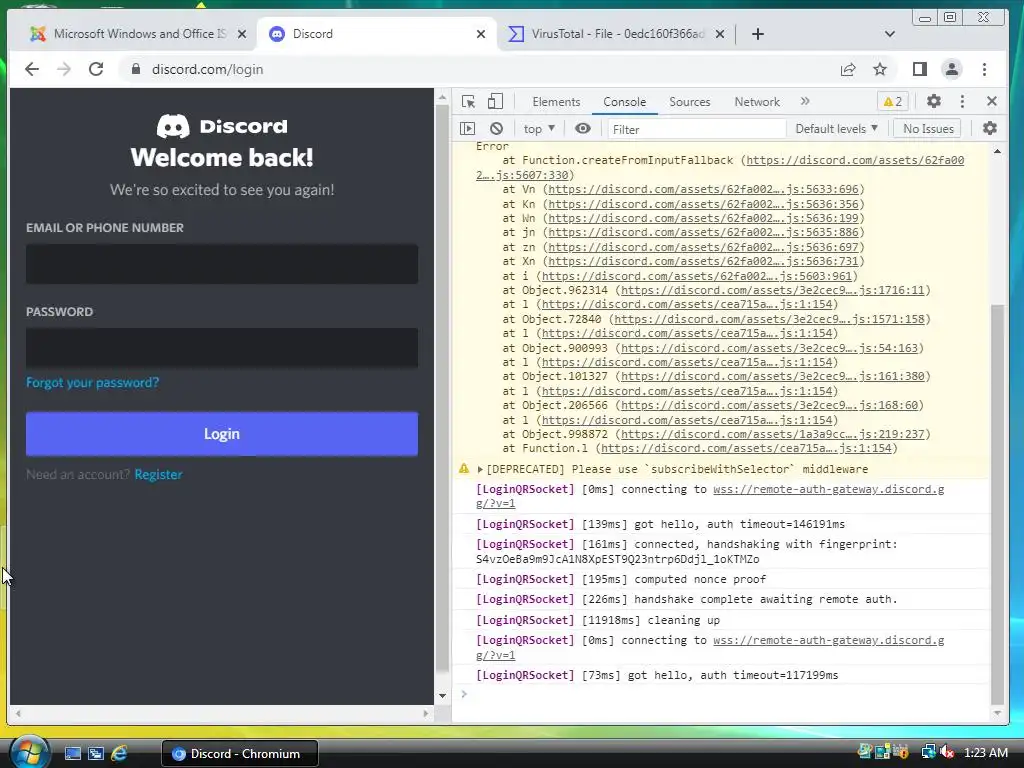Open the Object.962314 source link
Image resolution: width=1024 pixels, height=768 pixels.
pos(773,290)
